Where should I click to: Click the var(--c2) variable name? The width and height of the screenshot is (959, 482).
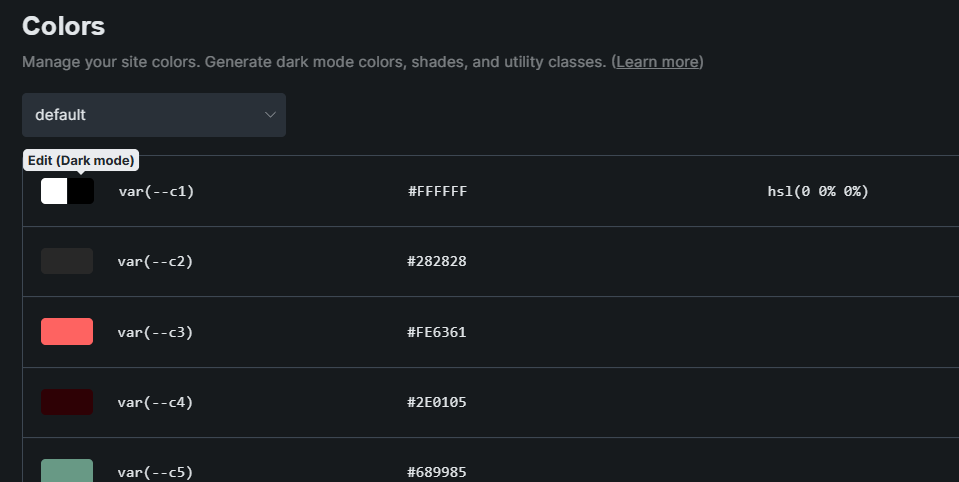(x=155, y=261)
